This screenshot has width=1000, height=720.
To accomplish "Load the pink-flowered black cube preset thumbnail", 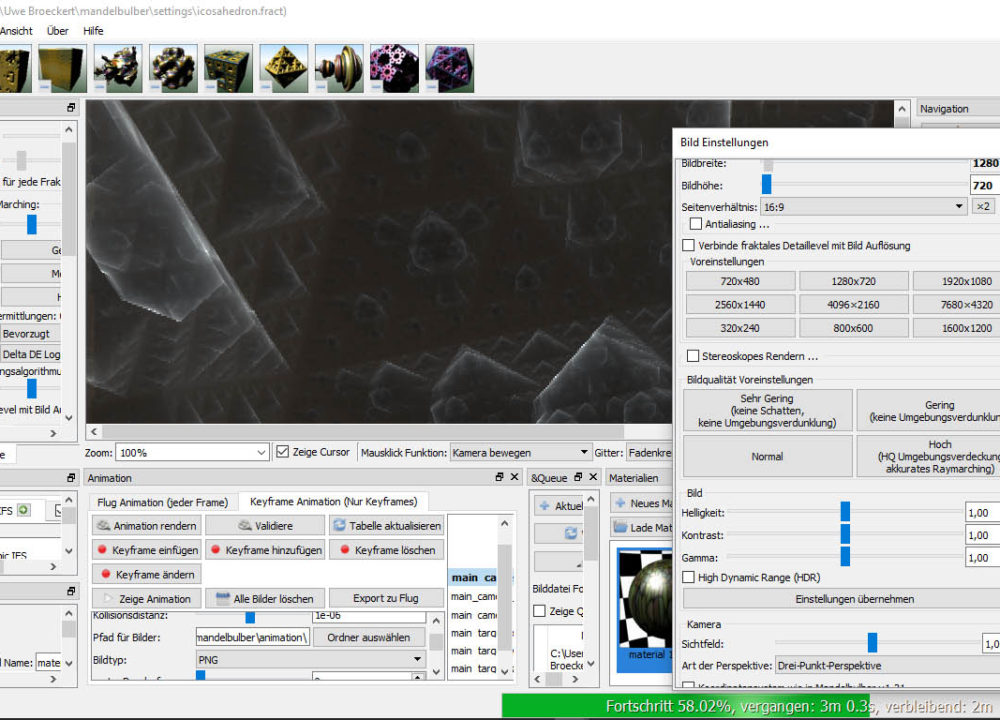I will pos(394,68).
